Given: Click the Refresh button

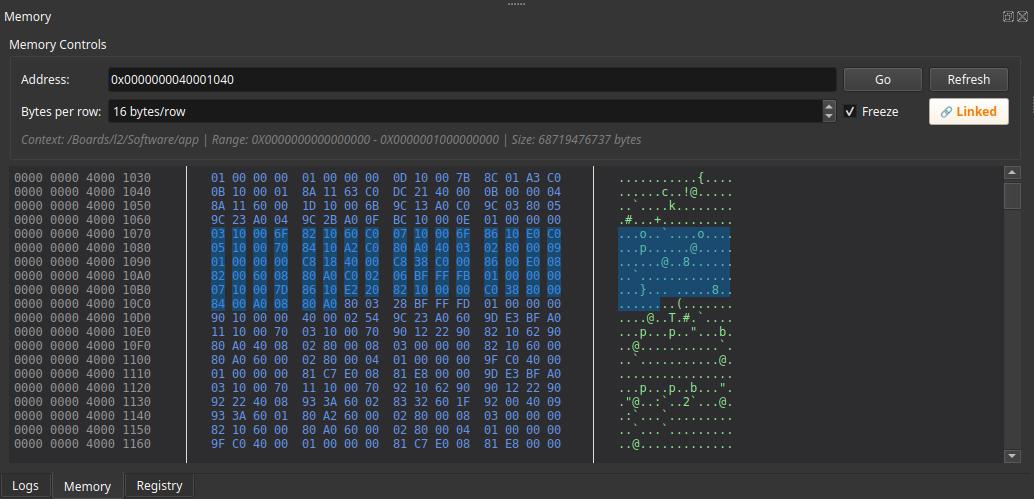Looking at the screenshot, I should (x=968, y=79).
